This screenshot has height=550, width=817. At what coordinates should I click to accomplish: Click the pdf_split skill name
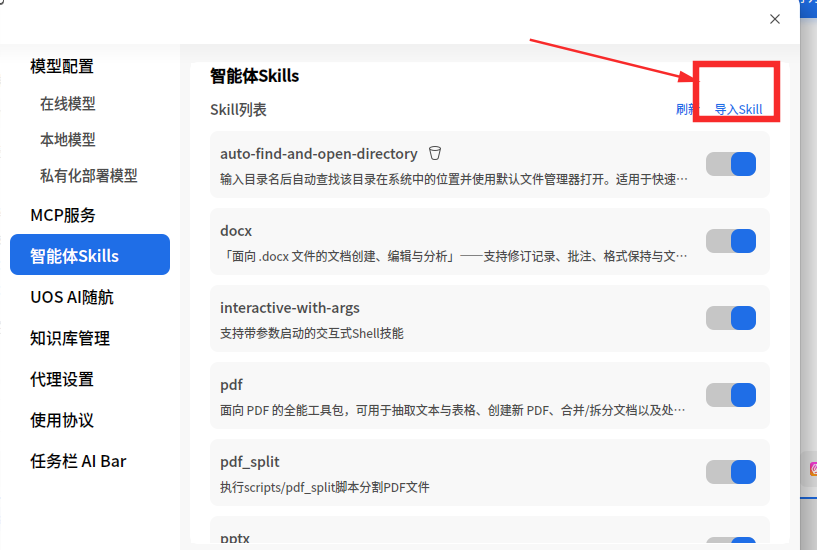250,462
